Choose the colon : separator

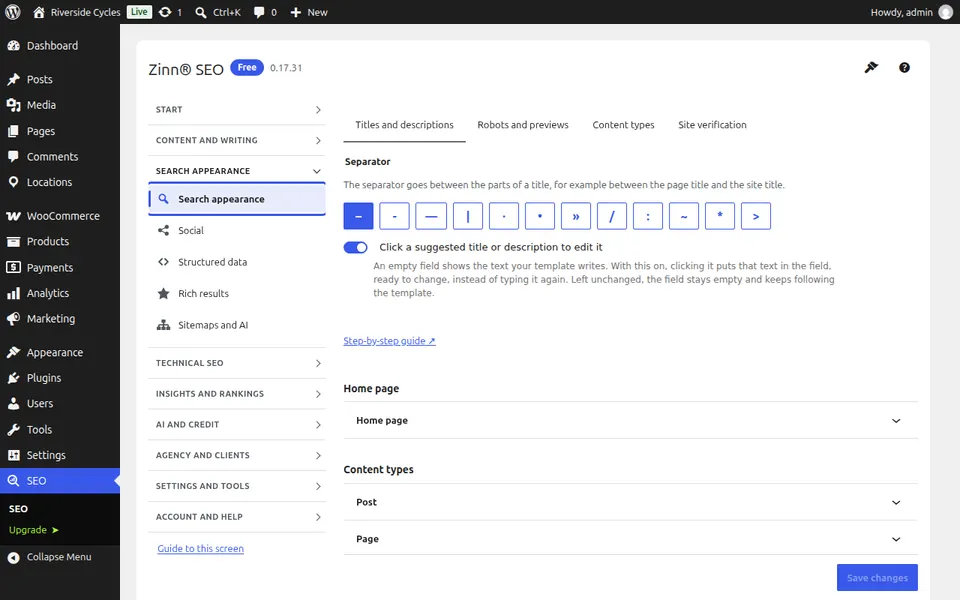648,216
